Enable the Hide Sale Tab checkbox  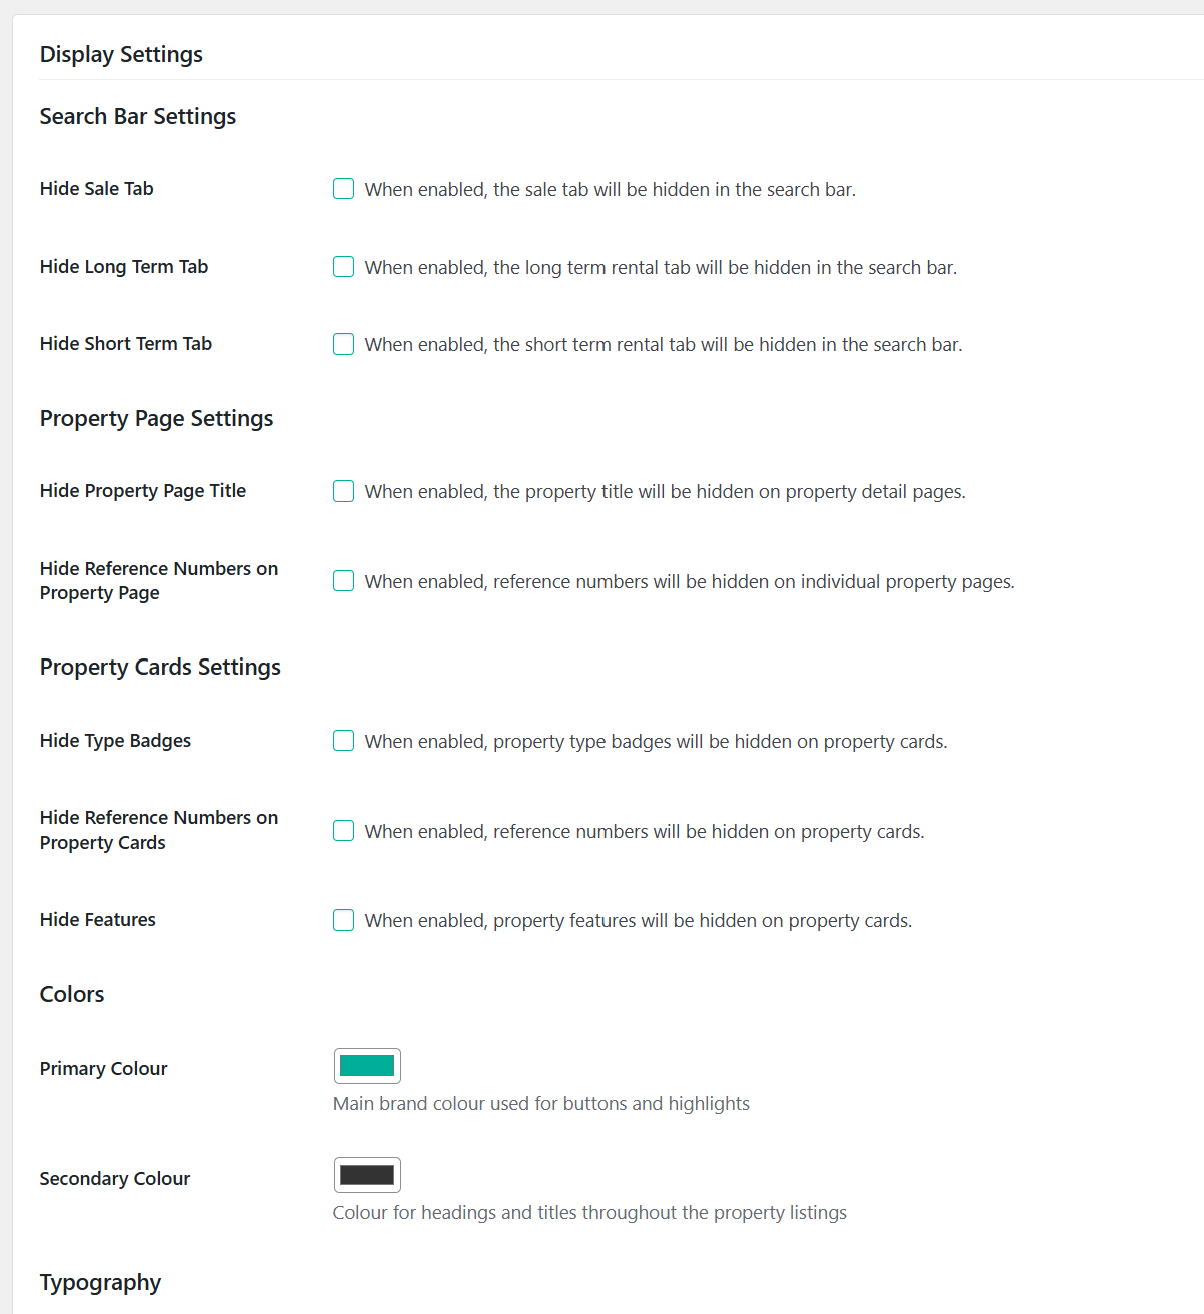pyautogui.click(x=343, y=188)
